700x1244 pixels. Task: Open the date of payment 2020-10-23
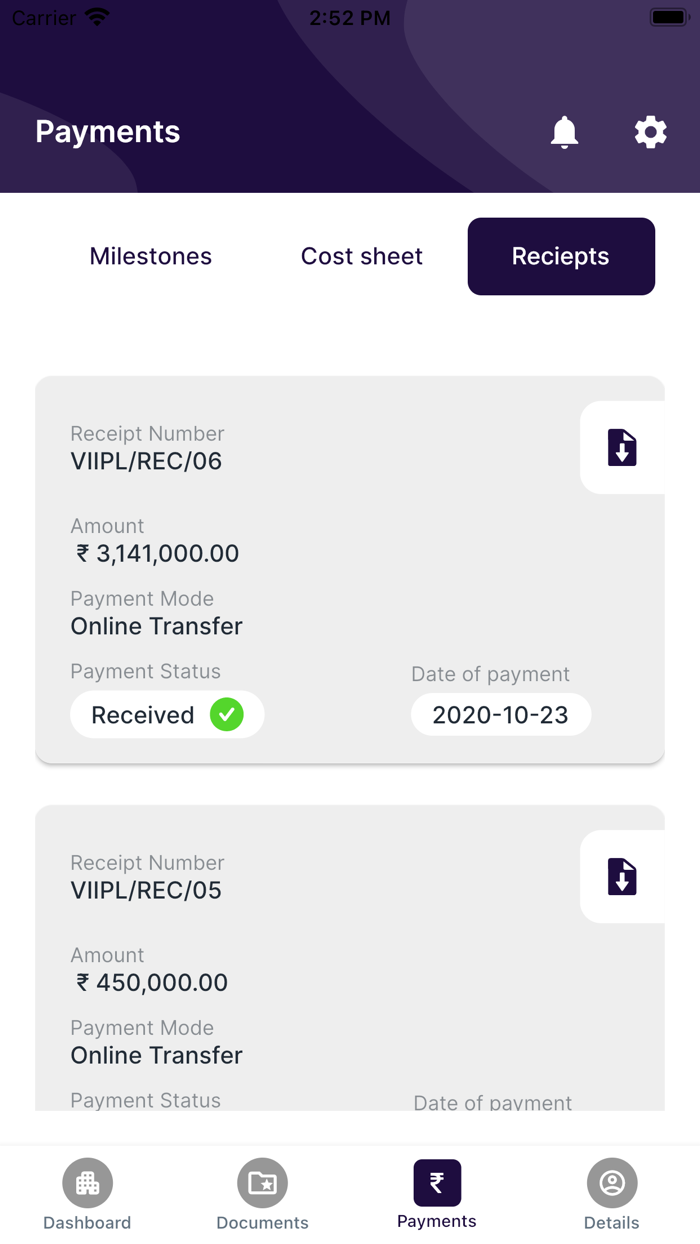(x=500, y=714)
